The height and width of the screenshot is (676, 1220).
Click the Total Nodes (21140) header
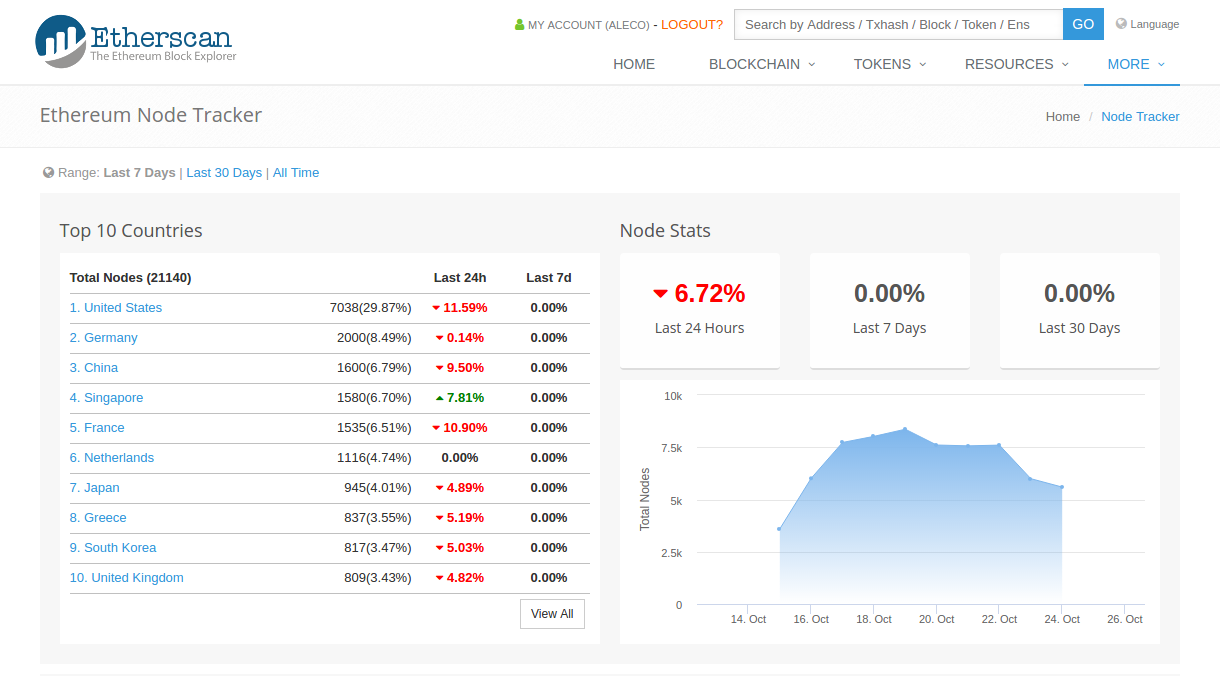point(130,278)
